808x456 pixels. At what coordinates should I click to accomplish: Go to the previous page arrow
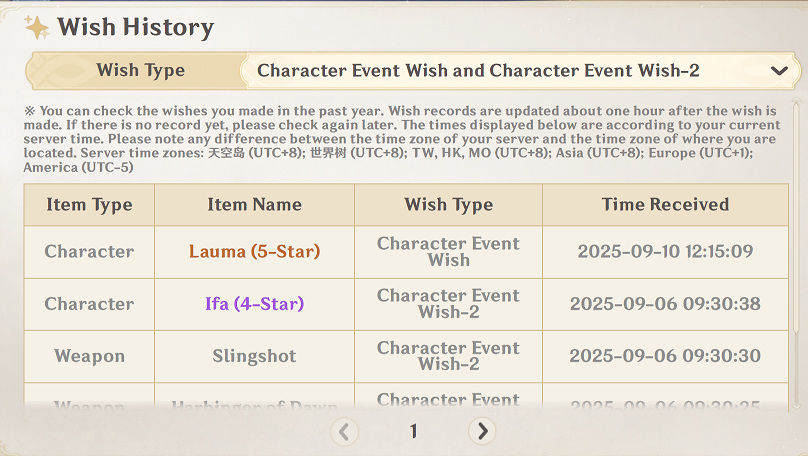344,431
